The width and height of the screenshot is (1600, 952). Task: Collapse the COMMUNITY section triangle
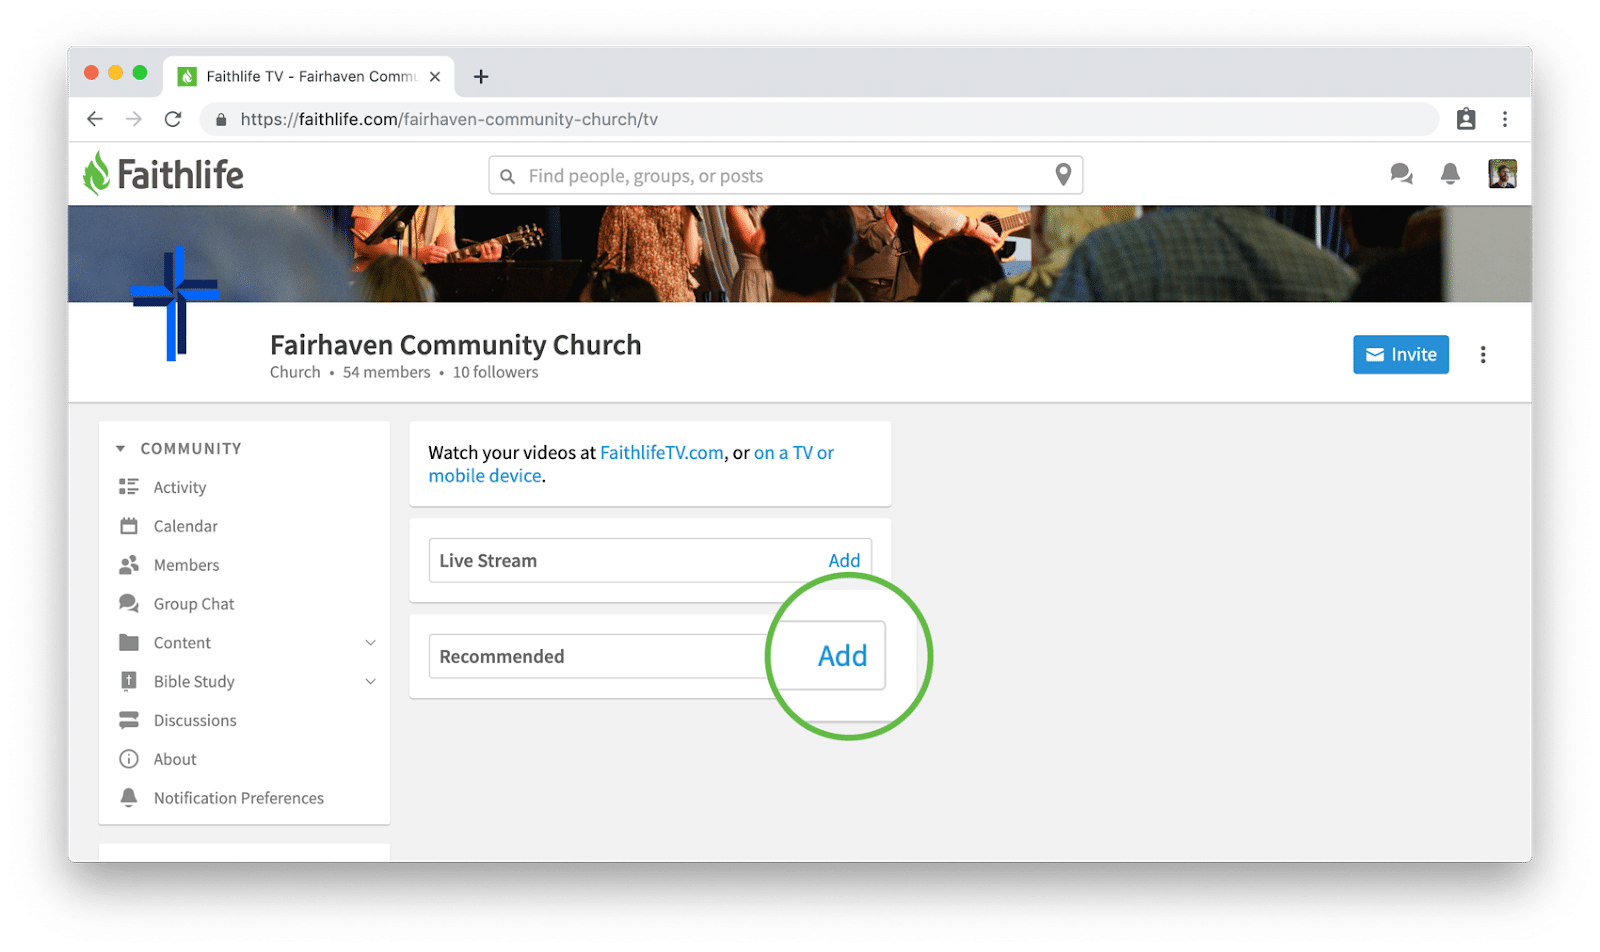click(120, 449)
